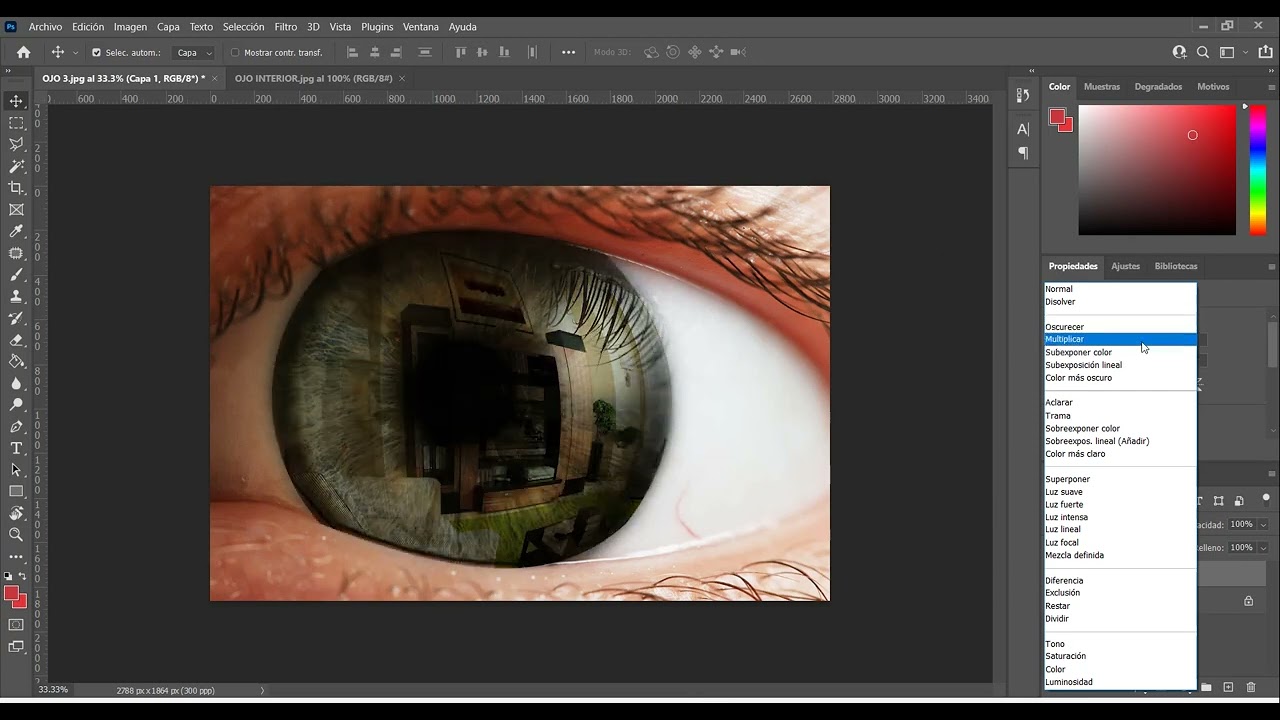Open the History panel icon
This screenshot has height=720, width=1280.
[x=1023, y=95]
